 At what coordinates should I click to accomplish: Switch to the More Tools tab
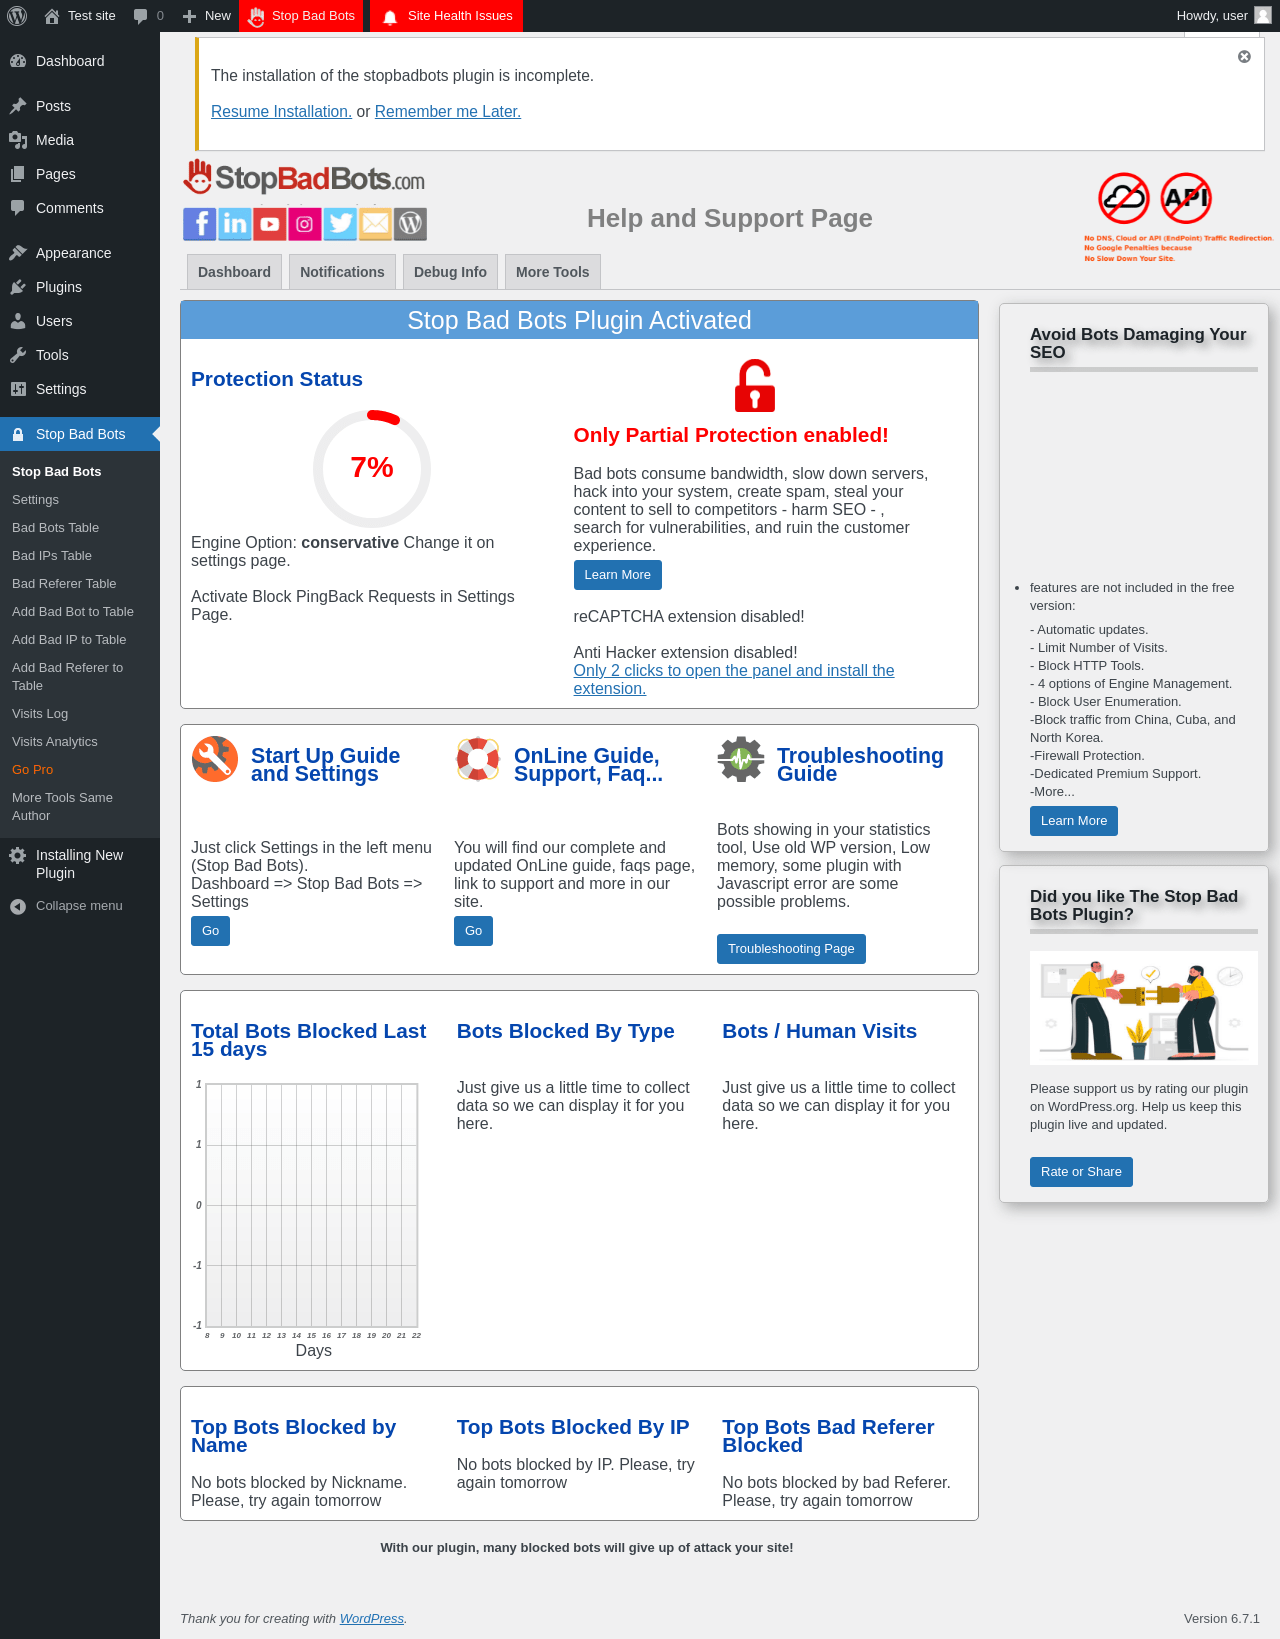(552, 272)
